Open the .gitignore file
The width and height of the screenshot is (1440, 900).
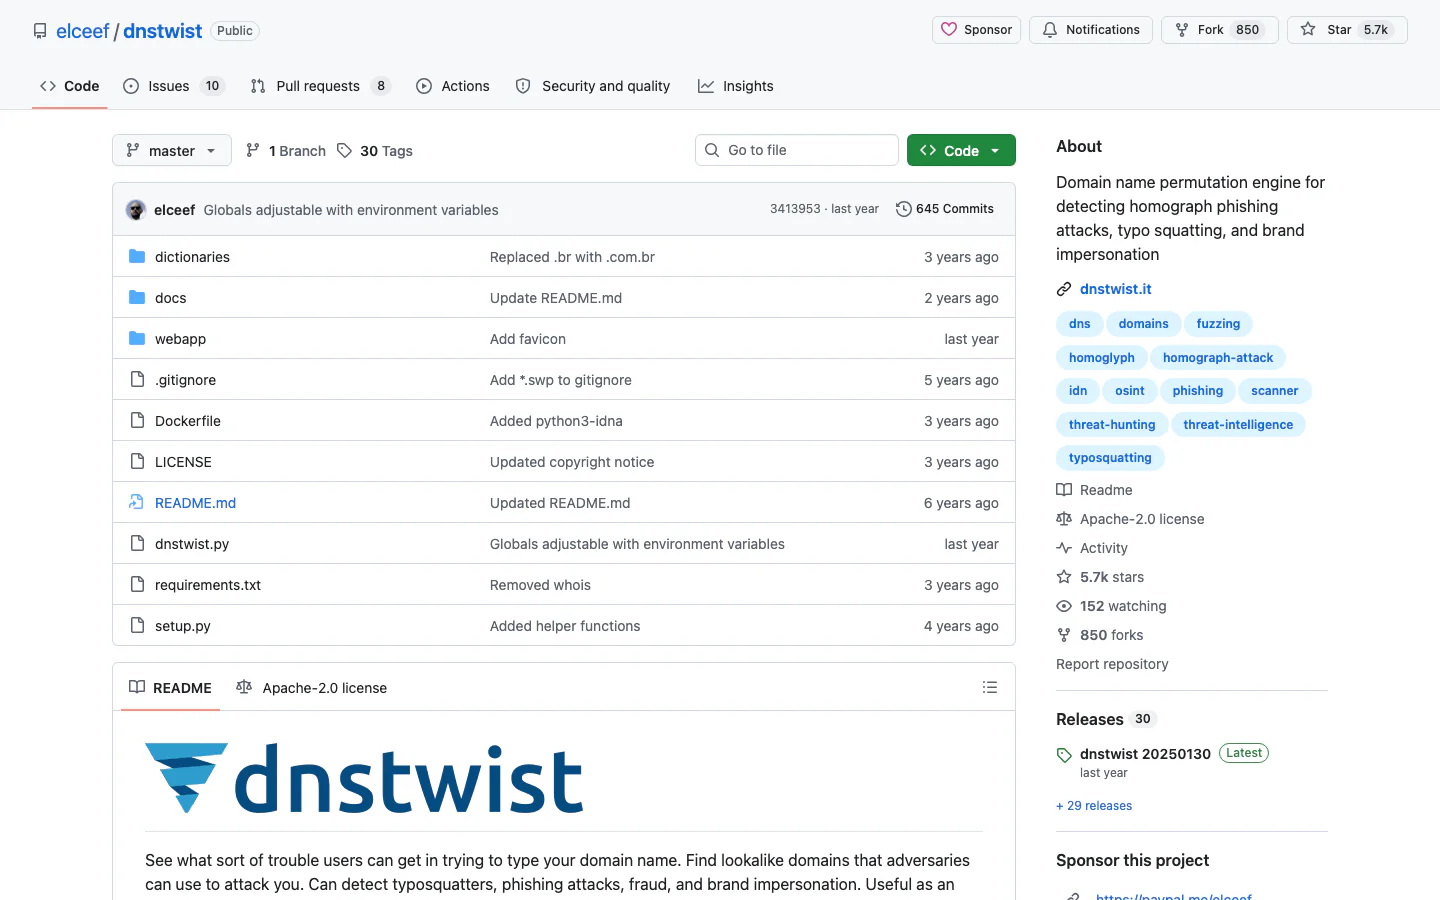click(185, 380)
